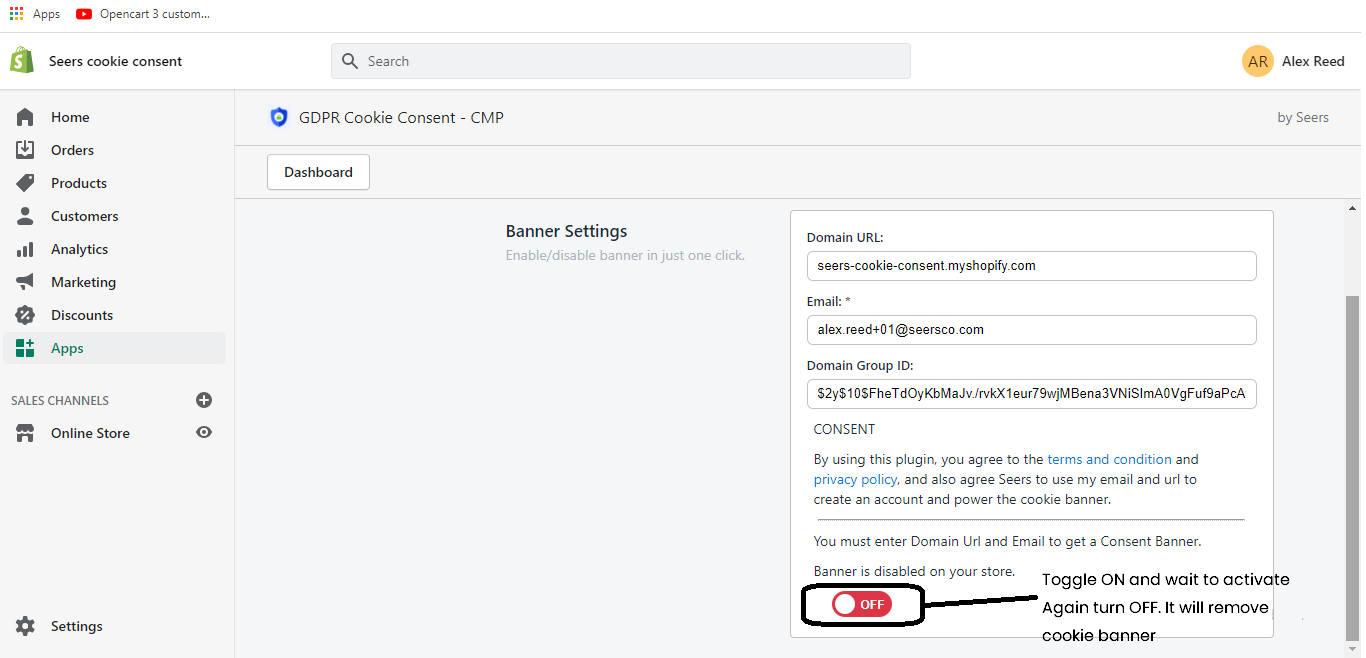View online store with eye icon
The image size is (1366, 658).
point(204,432)
